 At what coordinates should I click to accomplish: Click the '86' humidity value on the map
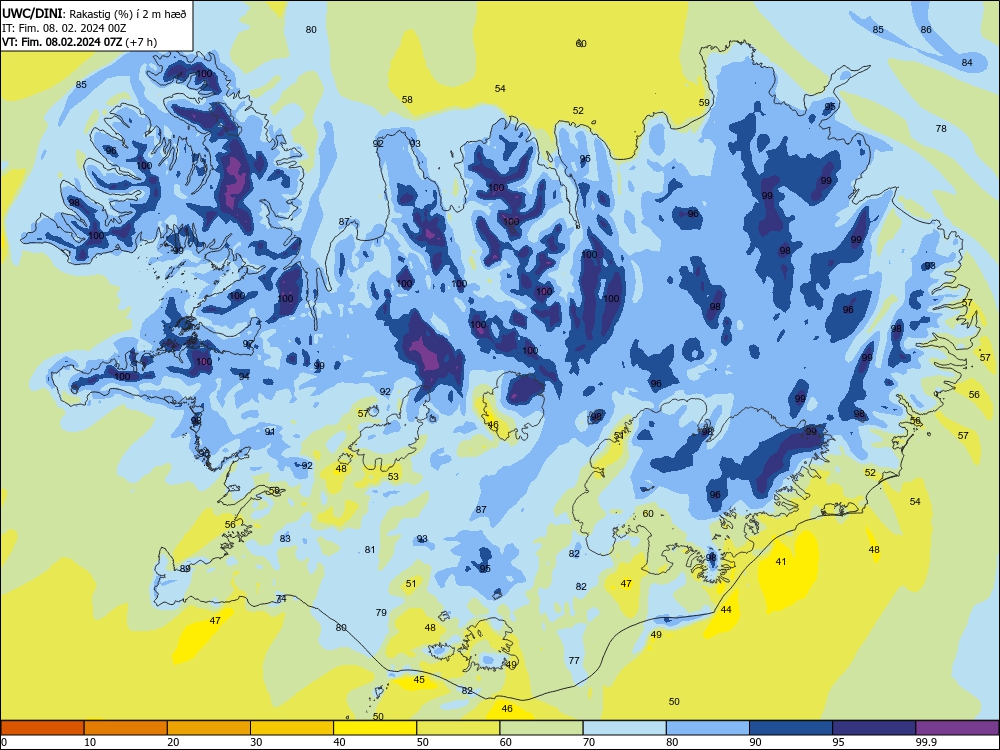926,29
